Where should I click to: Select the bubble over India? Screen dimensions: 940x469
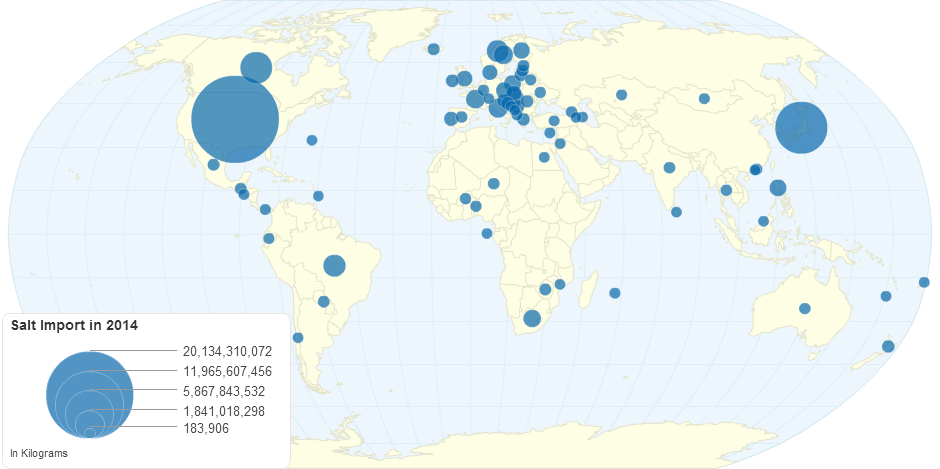669,167
